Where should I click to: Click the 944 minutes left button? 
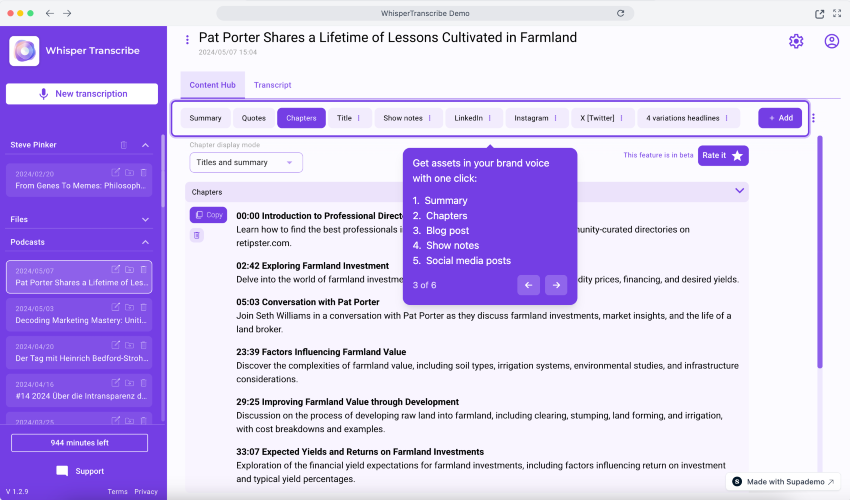[80, 443]
